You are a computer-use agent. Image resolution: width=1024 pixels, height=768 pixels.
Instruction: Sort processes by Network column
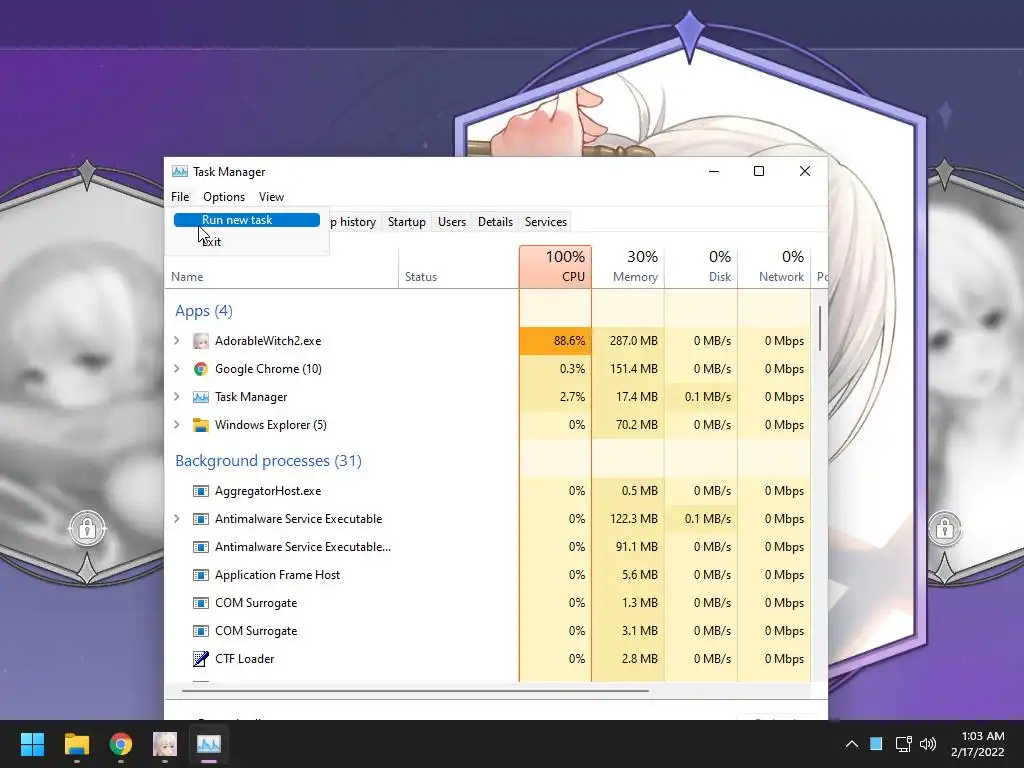coord(775,267)
